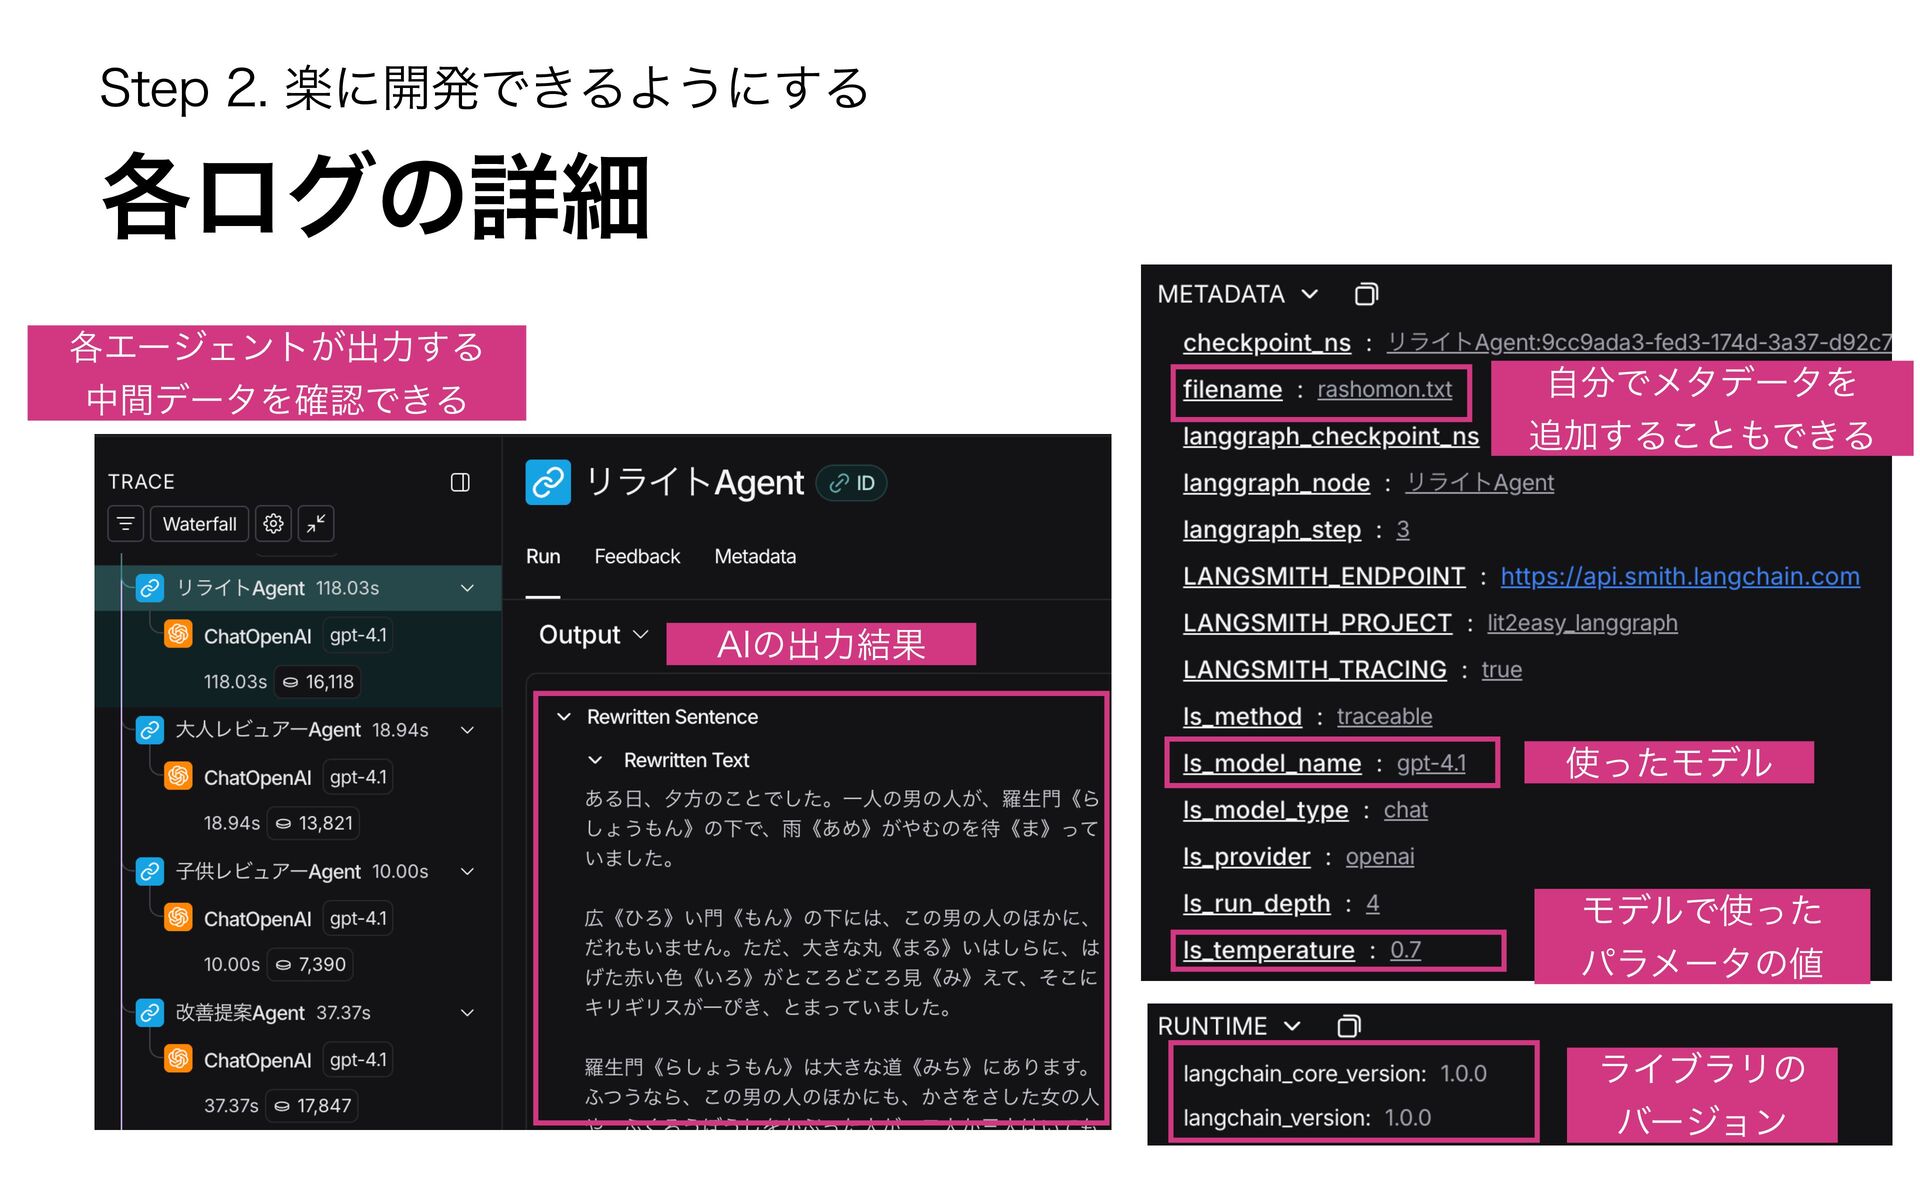This screenshot has width=1920, height=1200.
Task: Copy METADATA section with copy icon
Action: (1366, 294)
